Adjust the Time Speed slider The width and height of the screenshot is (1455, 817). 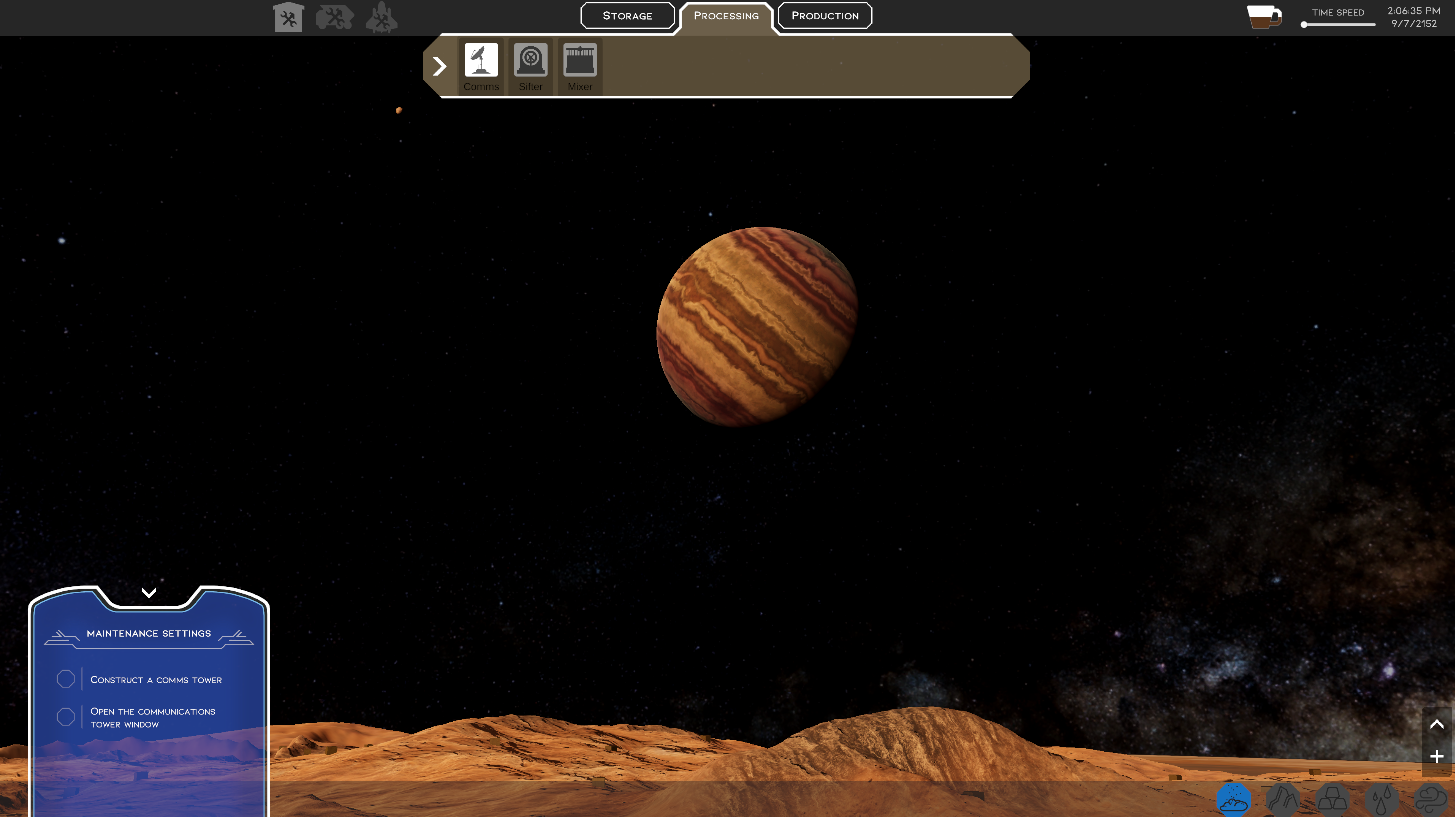tap(1338, 27)
